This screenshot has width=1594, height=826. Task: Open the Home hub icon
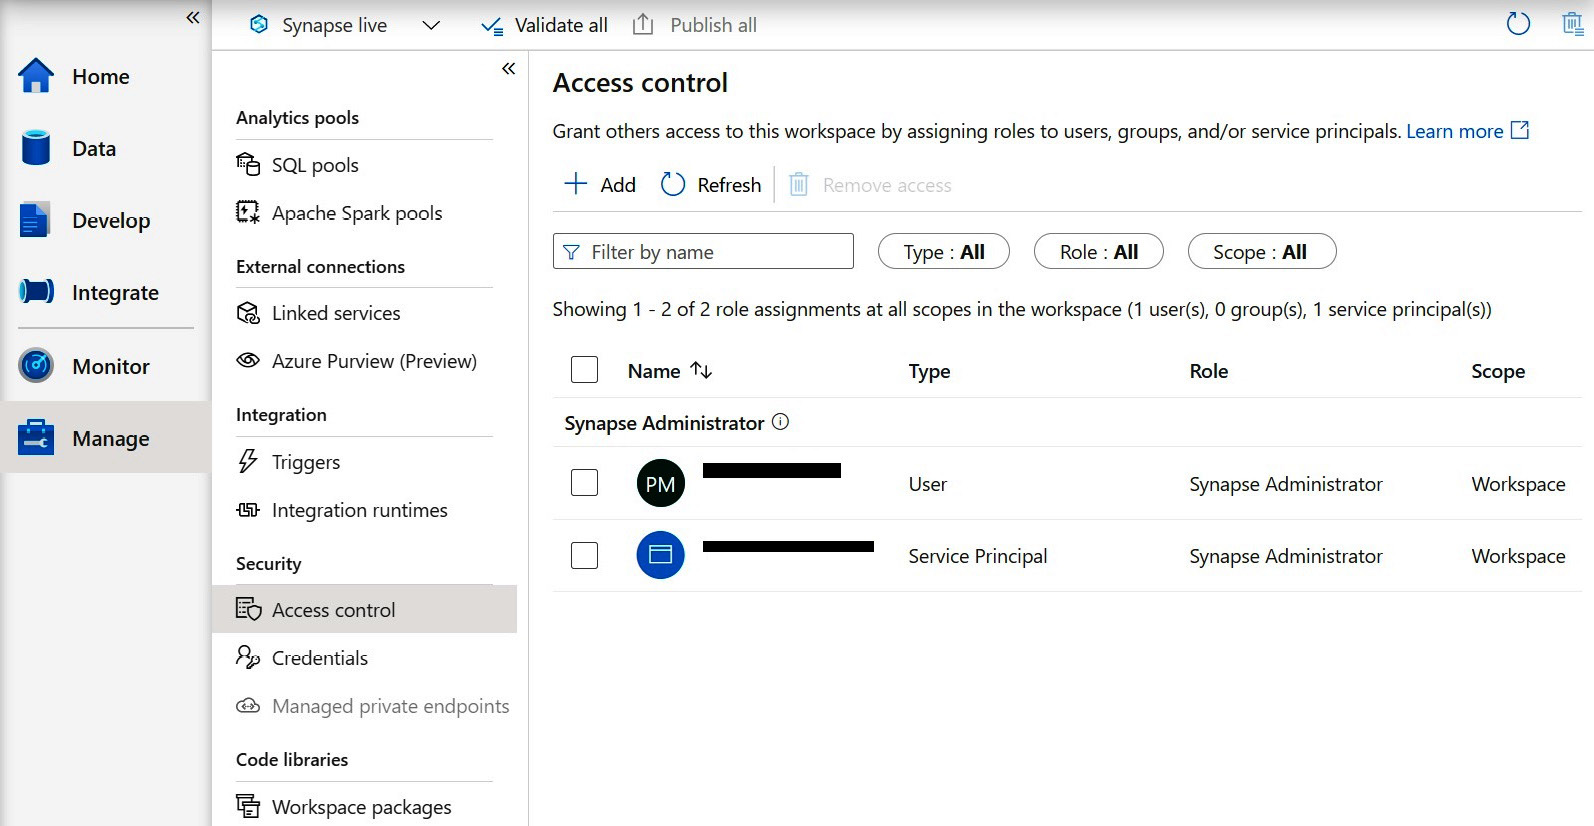tap(36, 76)
